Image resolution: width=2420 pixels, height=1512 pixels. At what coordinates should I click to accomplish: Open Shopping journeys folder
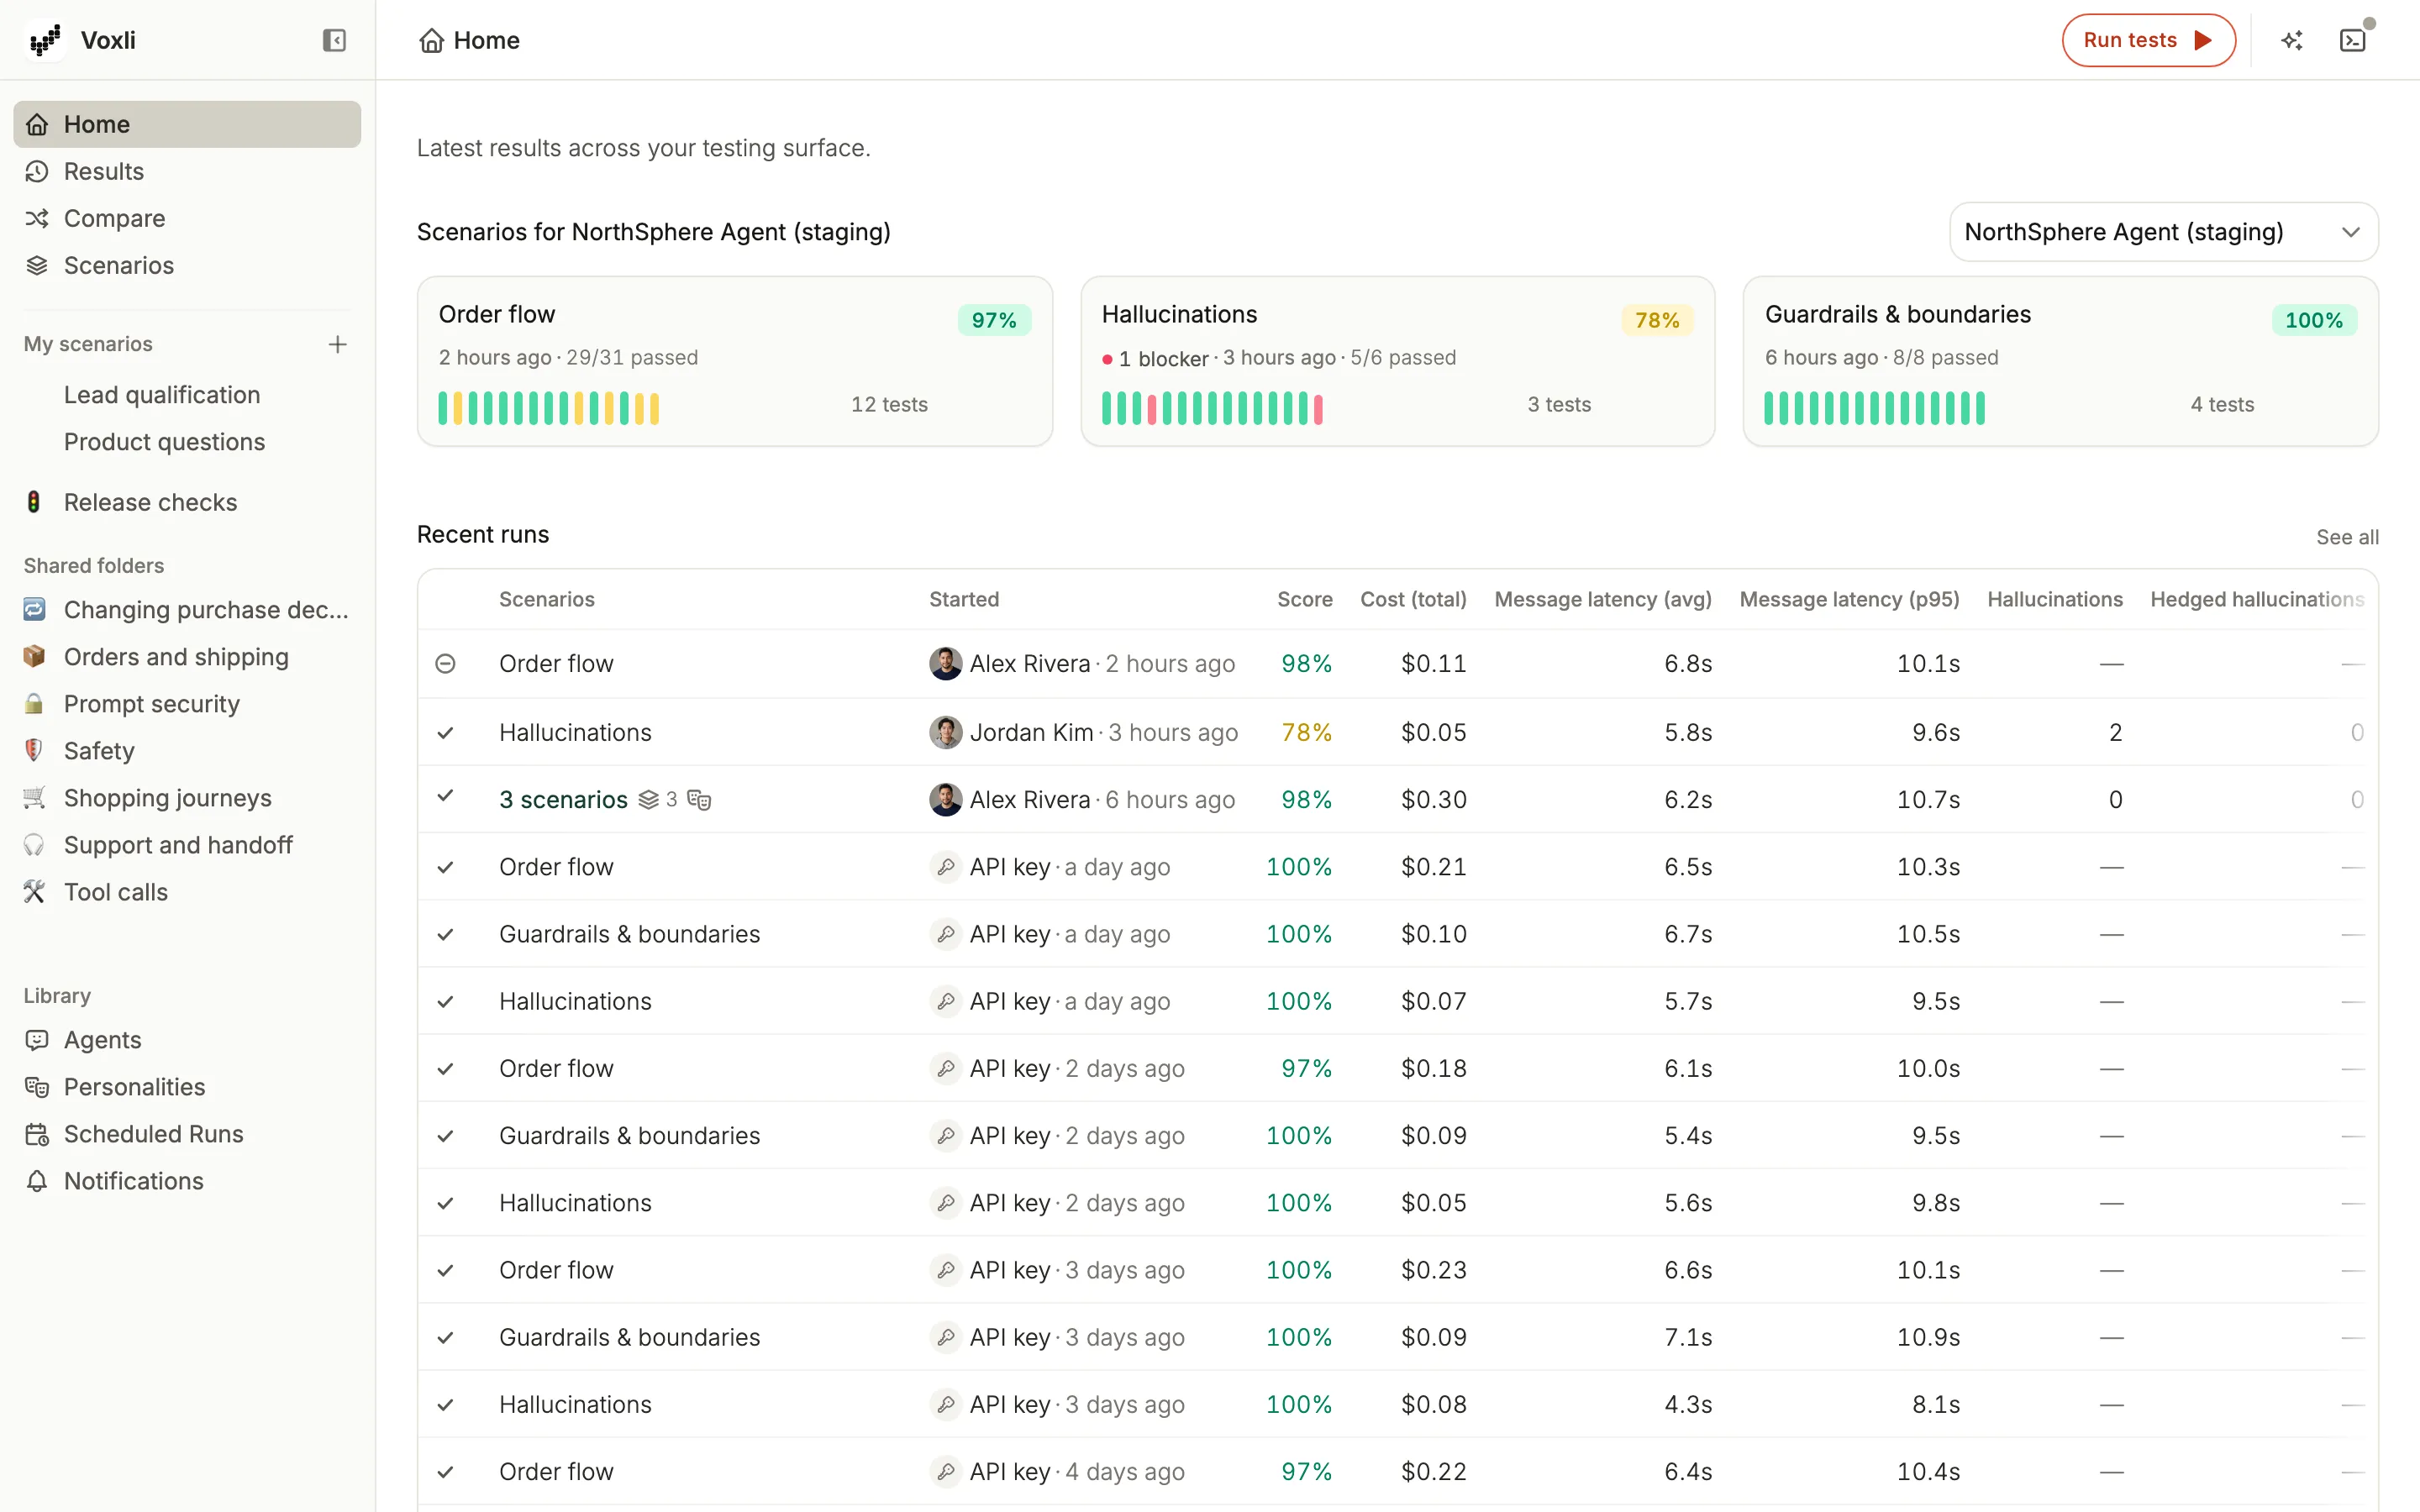(x=187, y=798)
